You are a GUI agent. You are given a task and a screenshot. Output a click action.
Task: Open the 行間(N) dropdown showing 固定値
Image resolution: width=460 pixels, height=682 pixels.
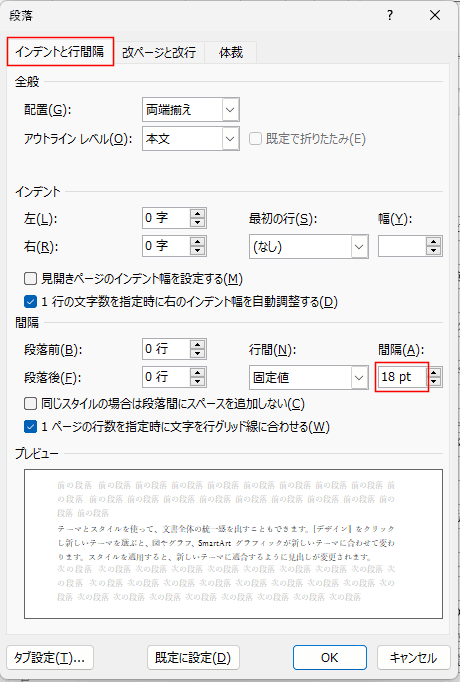click(x=359, y=377)
